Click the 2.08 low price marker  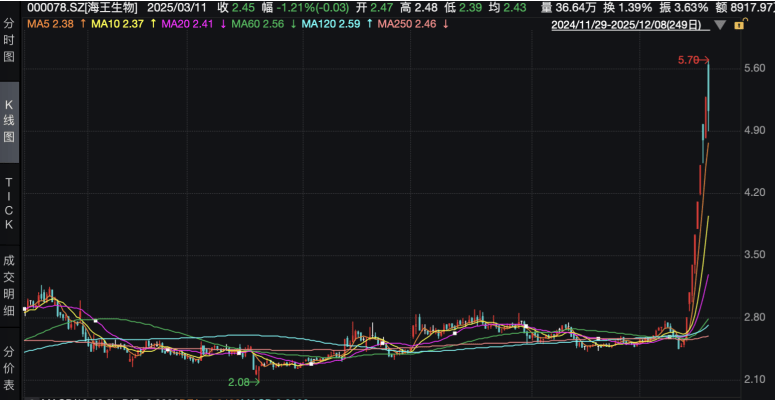[240, 382]
